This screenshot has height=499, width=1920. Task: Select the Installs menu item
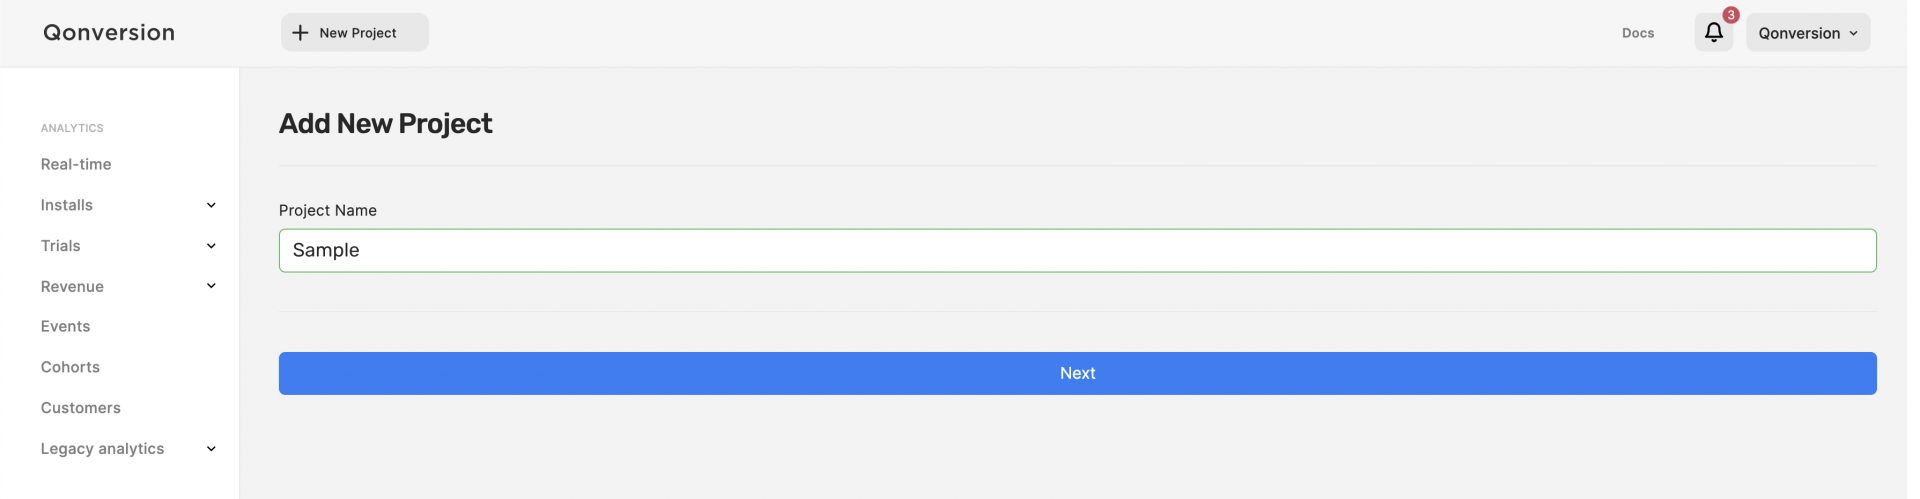click(67, 205)
